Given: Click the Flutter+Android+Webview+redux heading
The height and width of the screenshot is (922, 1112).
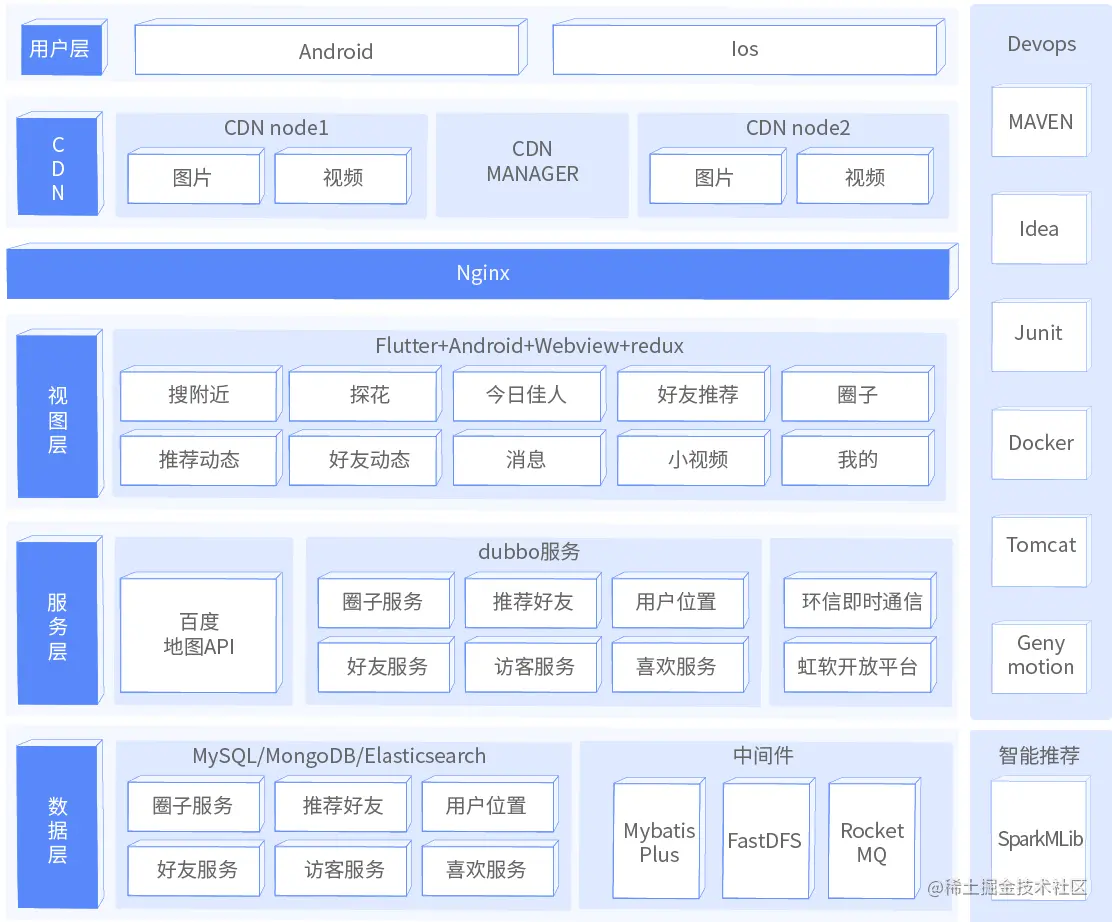Looking at the screenshot, I should 529,345.
